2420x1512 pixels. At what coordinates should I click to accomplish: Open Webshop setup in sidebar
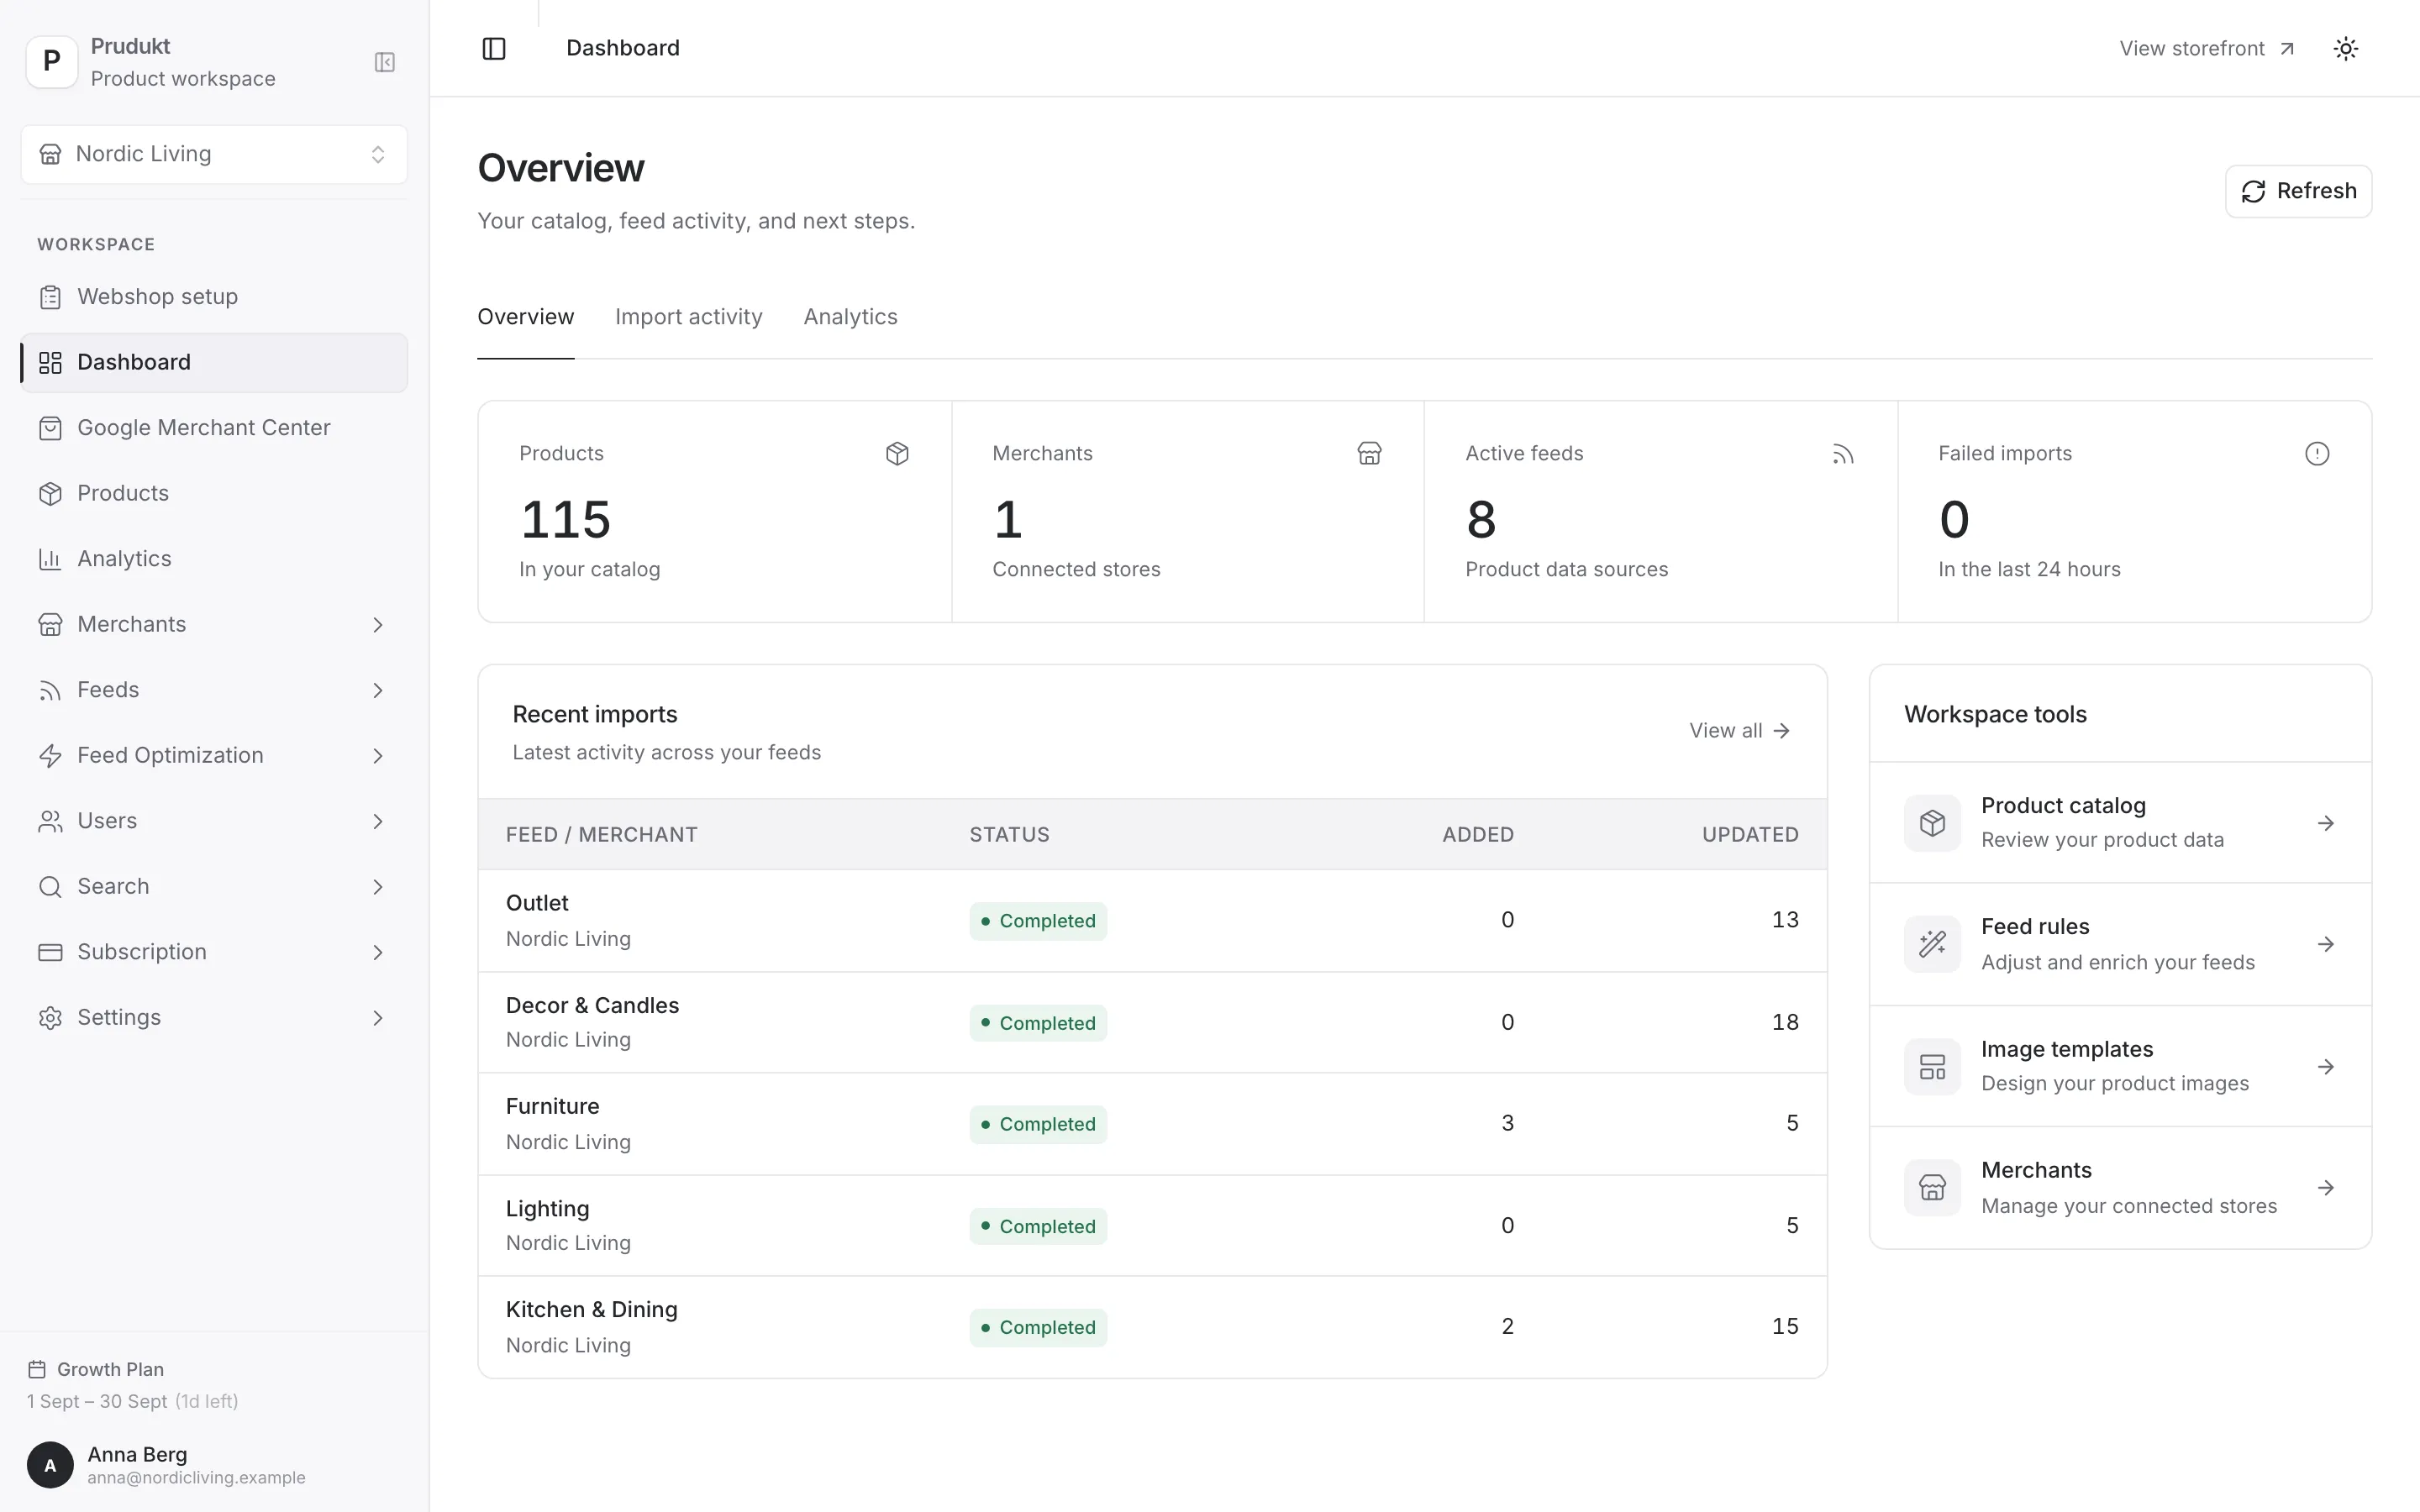[214, 297]
